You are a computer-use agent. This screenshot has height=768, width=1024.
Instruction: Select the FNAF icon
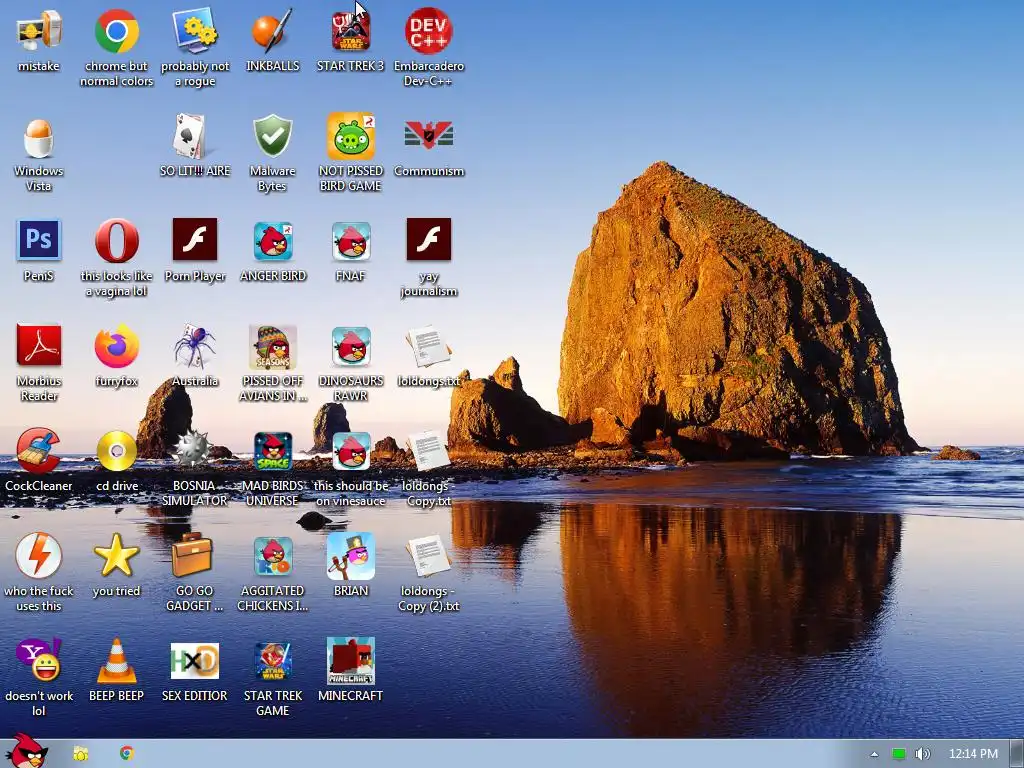click(351, 241)
